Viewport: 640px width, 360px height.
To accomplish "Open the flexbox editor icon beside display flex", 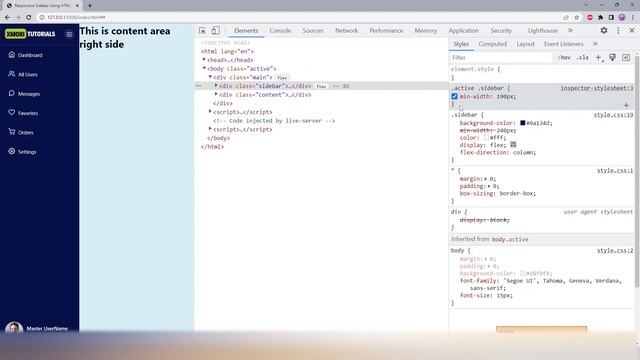I will [513, 145].
